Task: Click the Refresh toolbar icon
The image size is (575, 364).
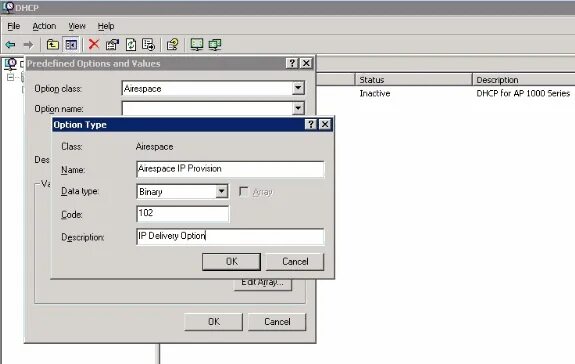Action: tap(131, 45)
